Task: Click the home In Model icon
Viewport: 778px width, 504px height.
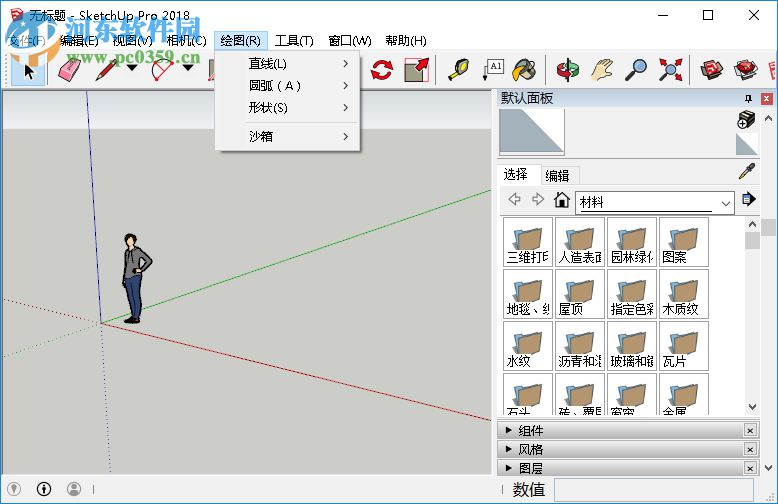Action: [562, 199]
